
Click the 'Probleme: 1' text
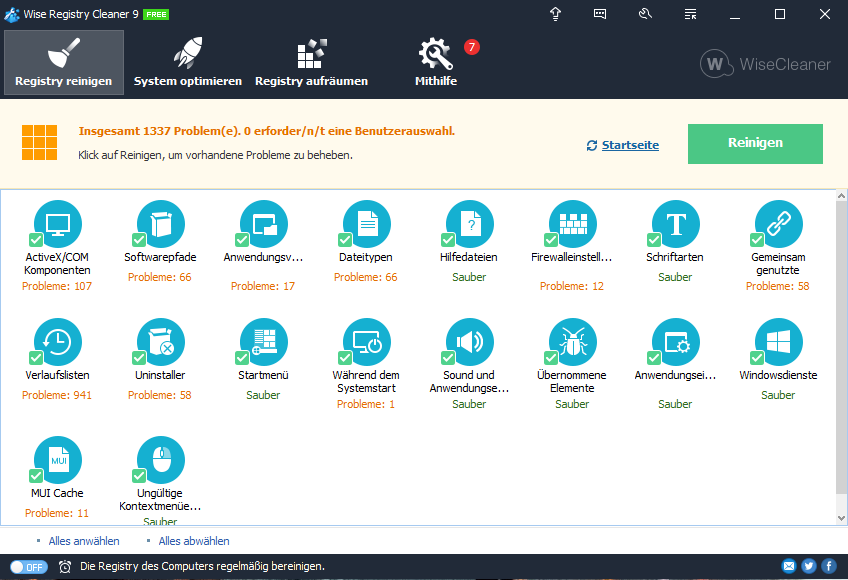(366, 404)
